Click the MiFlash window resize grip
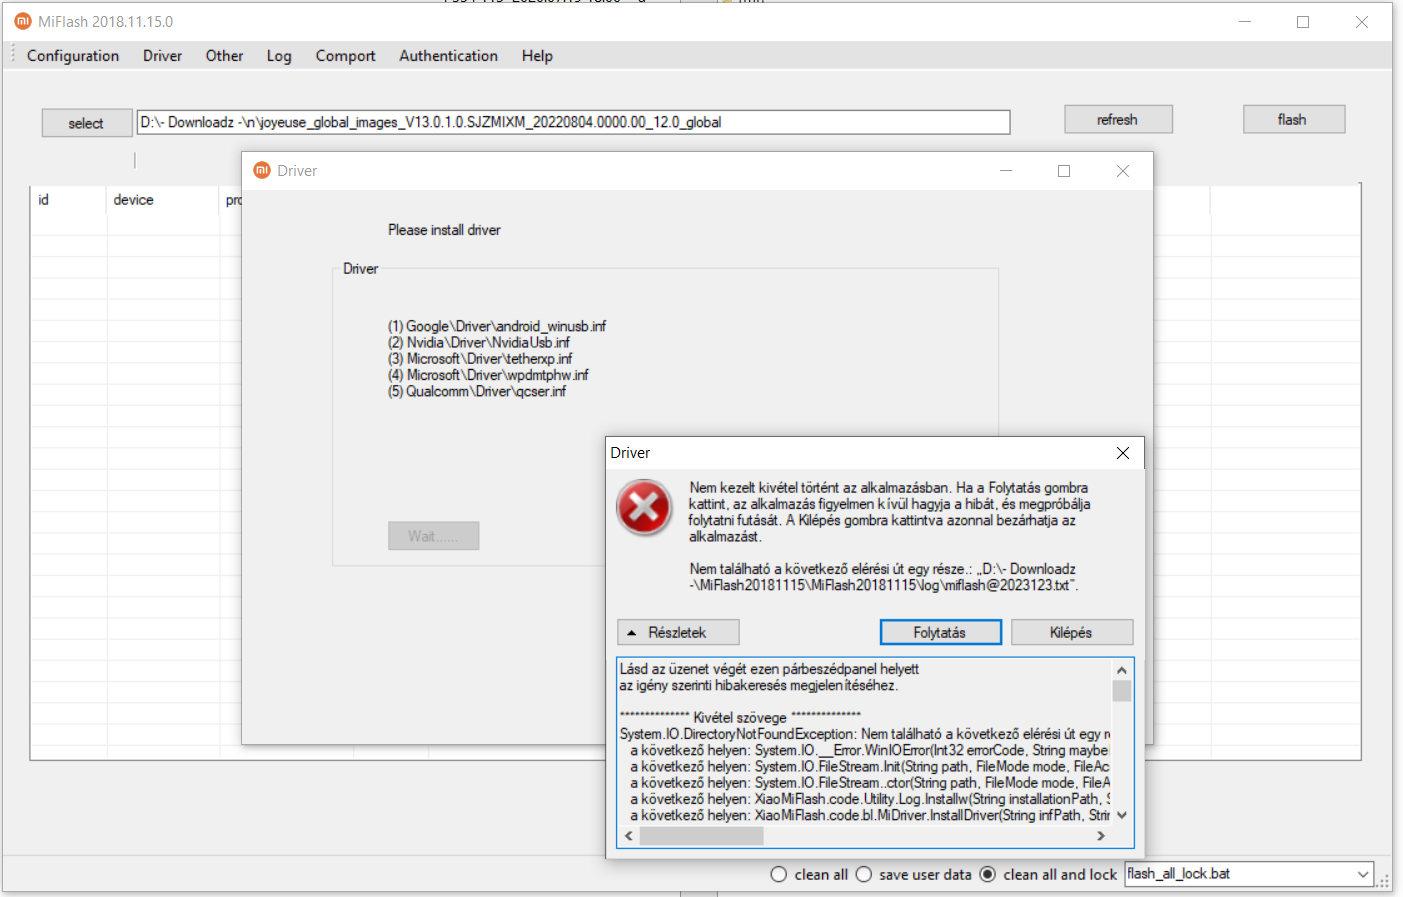 coord(1384,882)
